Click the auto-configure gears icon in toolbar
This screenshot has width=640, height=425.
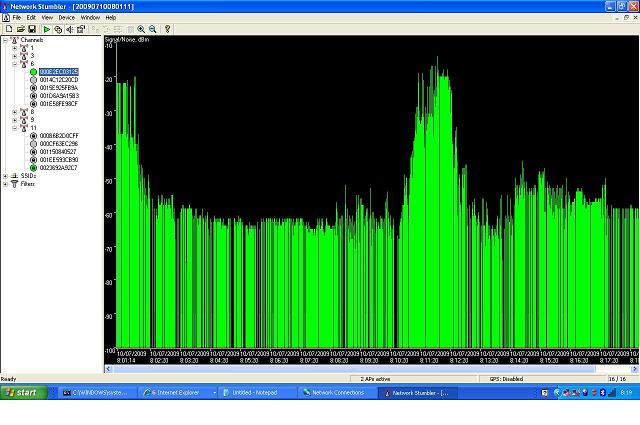click(59, 29)
